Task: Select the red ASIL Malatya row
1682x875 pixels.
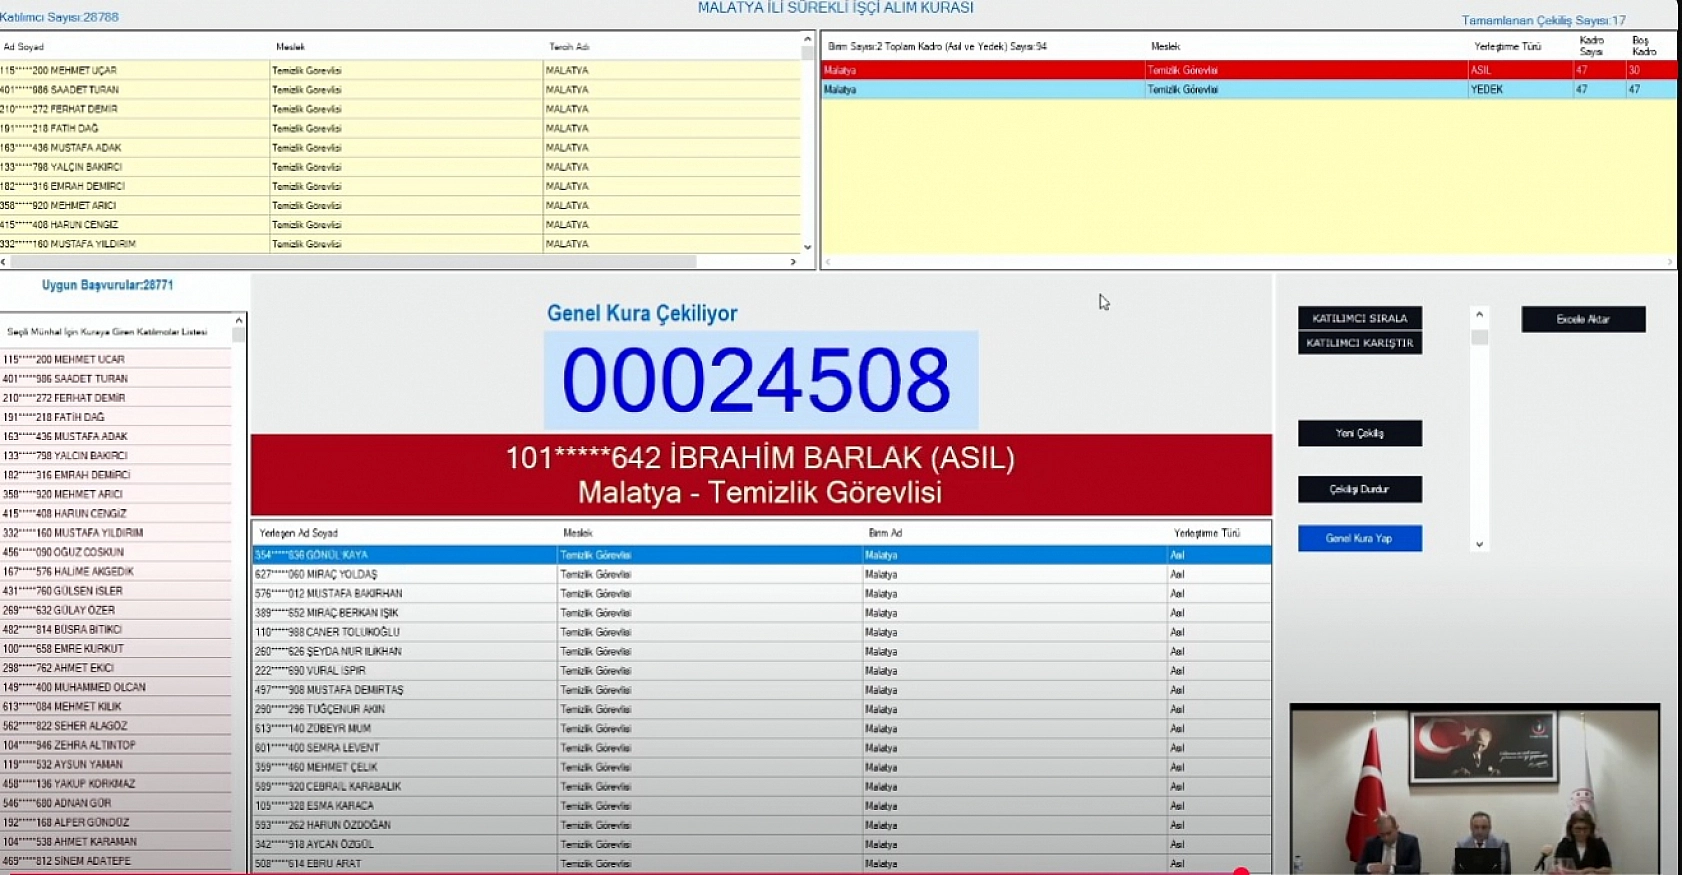Action: pos(1248,70)
